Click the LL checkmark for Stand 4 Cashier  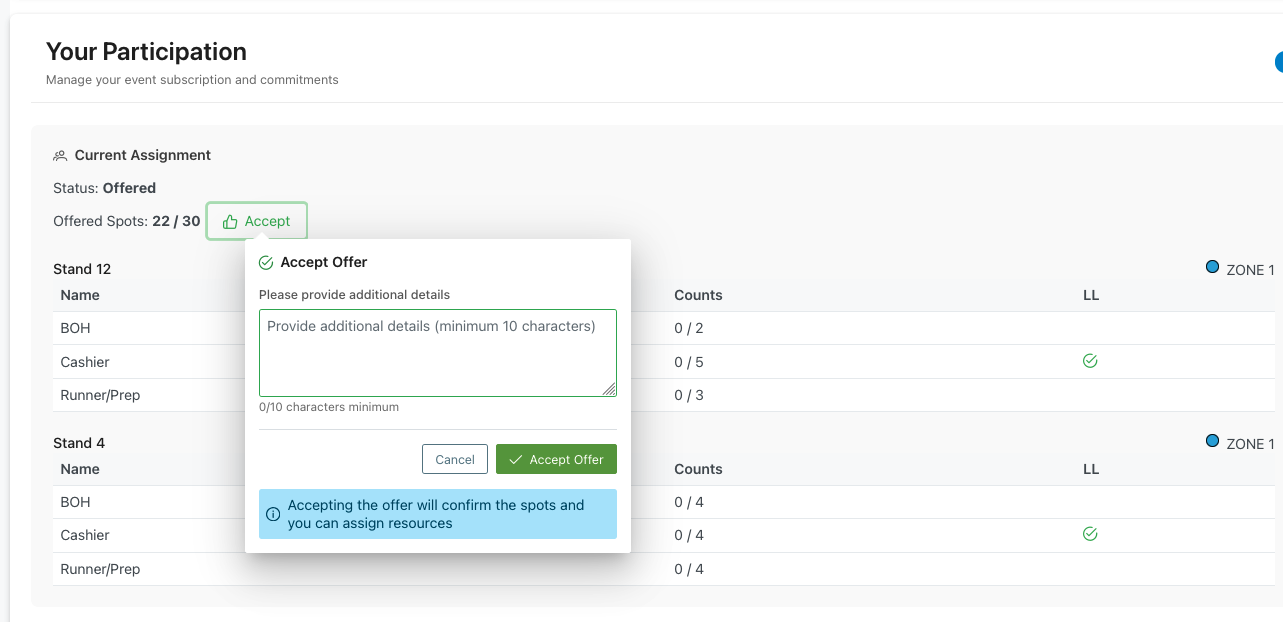click(1090, 534)
